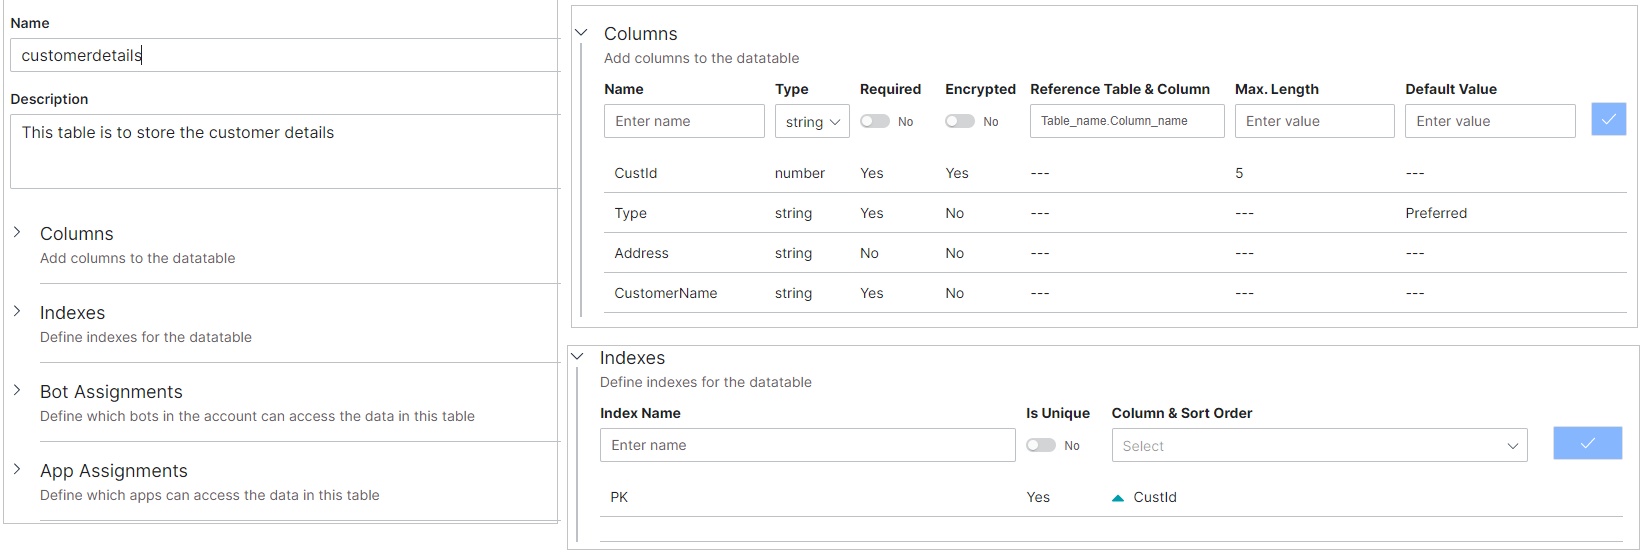Click into the Description text area
1652x558 pixels.
(284, 151)
